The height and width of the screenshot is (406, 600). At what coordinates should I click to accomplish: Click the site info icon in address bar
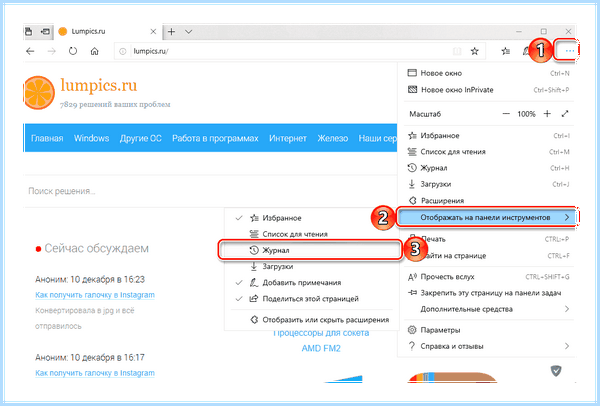[122, 51]
